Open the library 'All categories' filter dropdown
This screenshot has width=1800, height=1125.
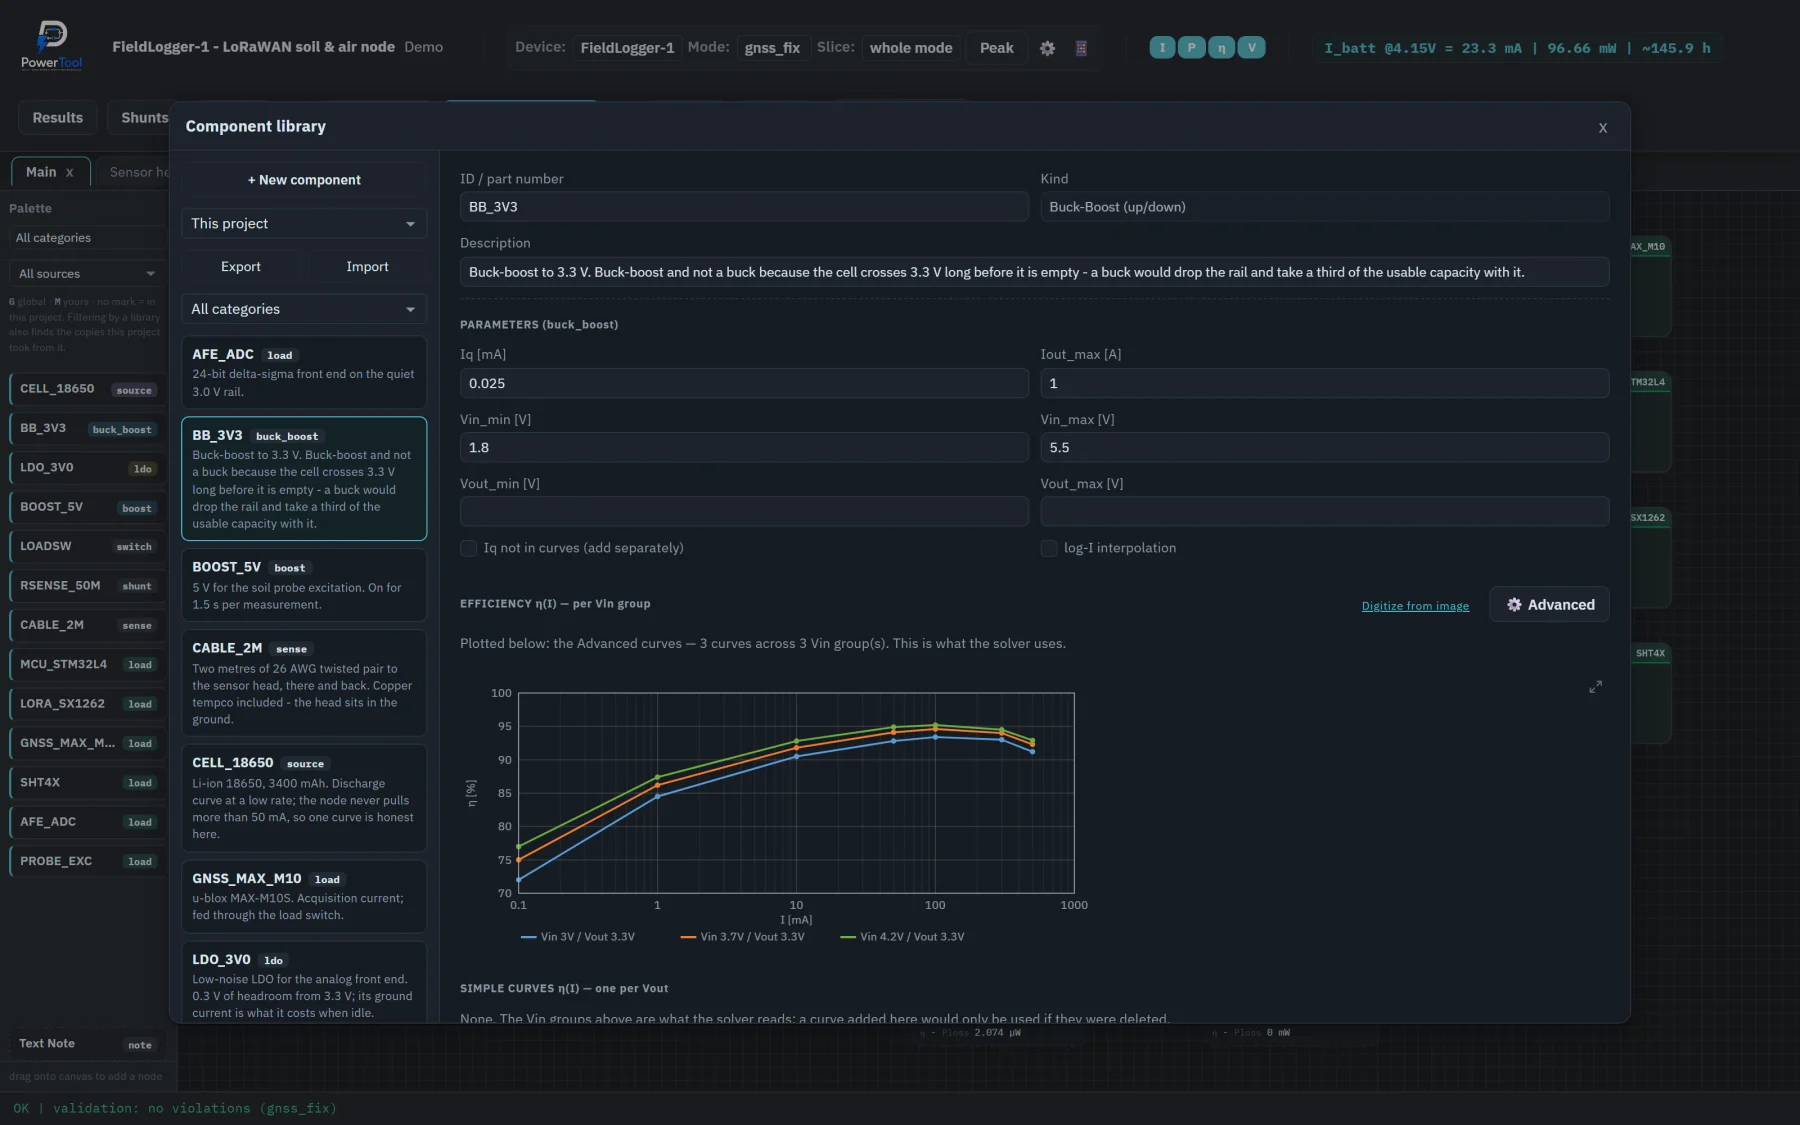coord(304,309)
